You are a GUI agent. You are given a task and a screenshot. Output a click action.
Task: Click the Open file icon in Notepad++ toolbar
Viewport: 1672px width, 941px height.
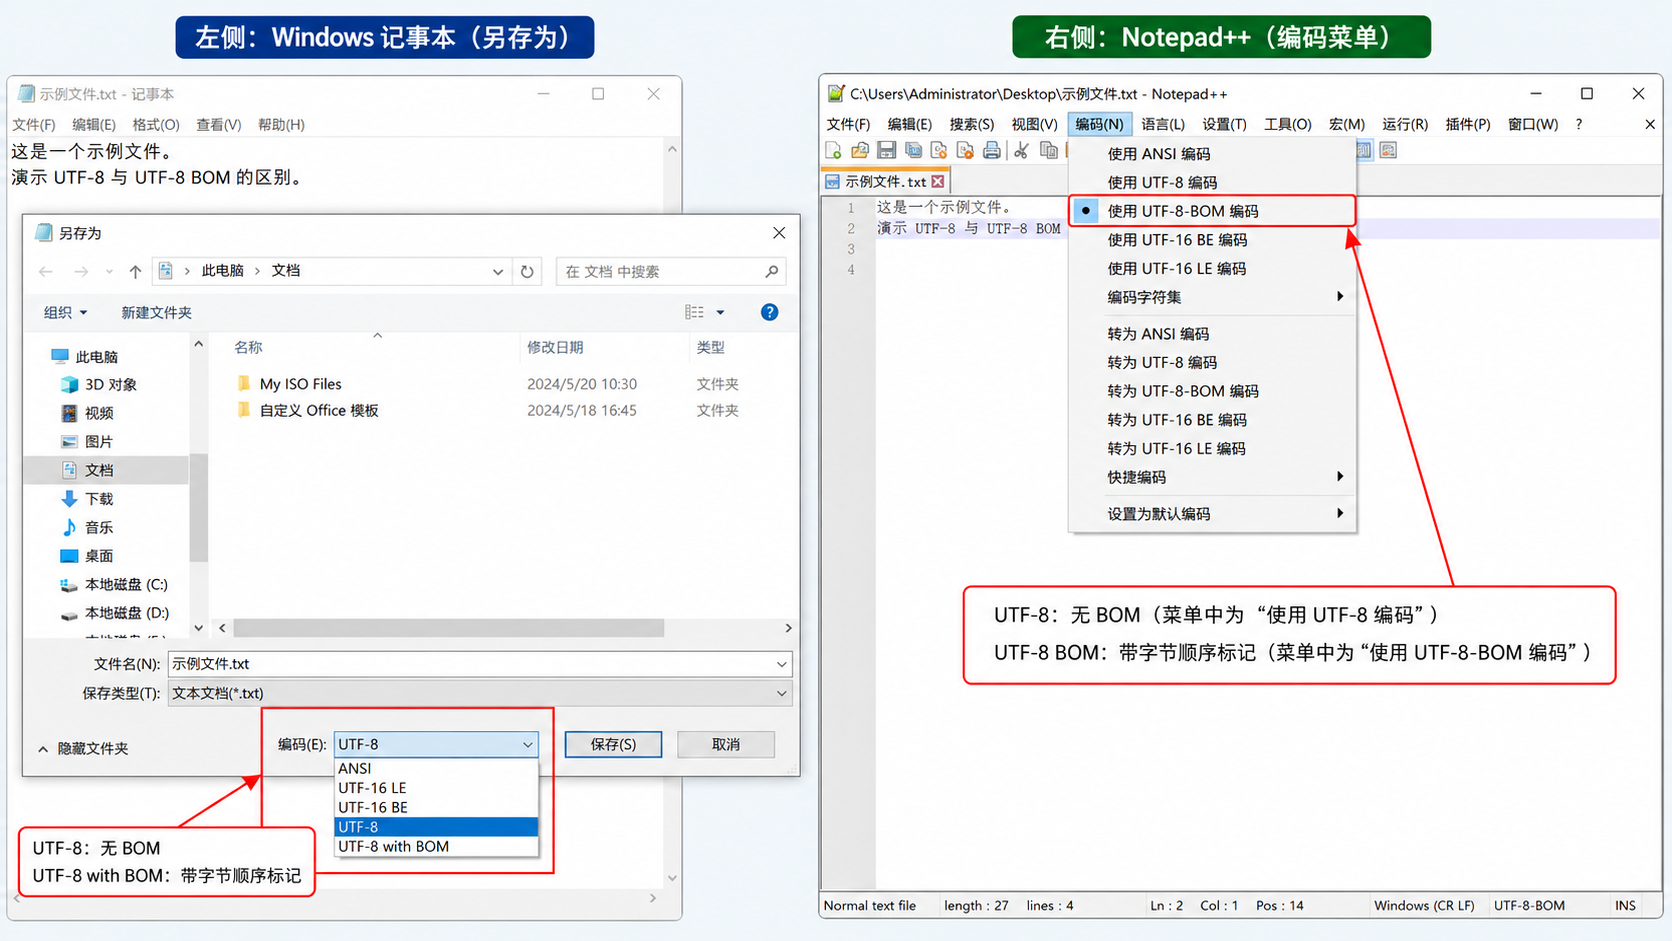tap(860, 150)
